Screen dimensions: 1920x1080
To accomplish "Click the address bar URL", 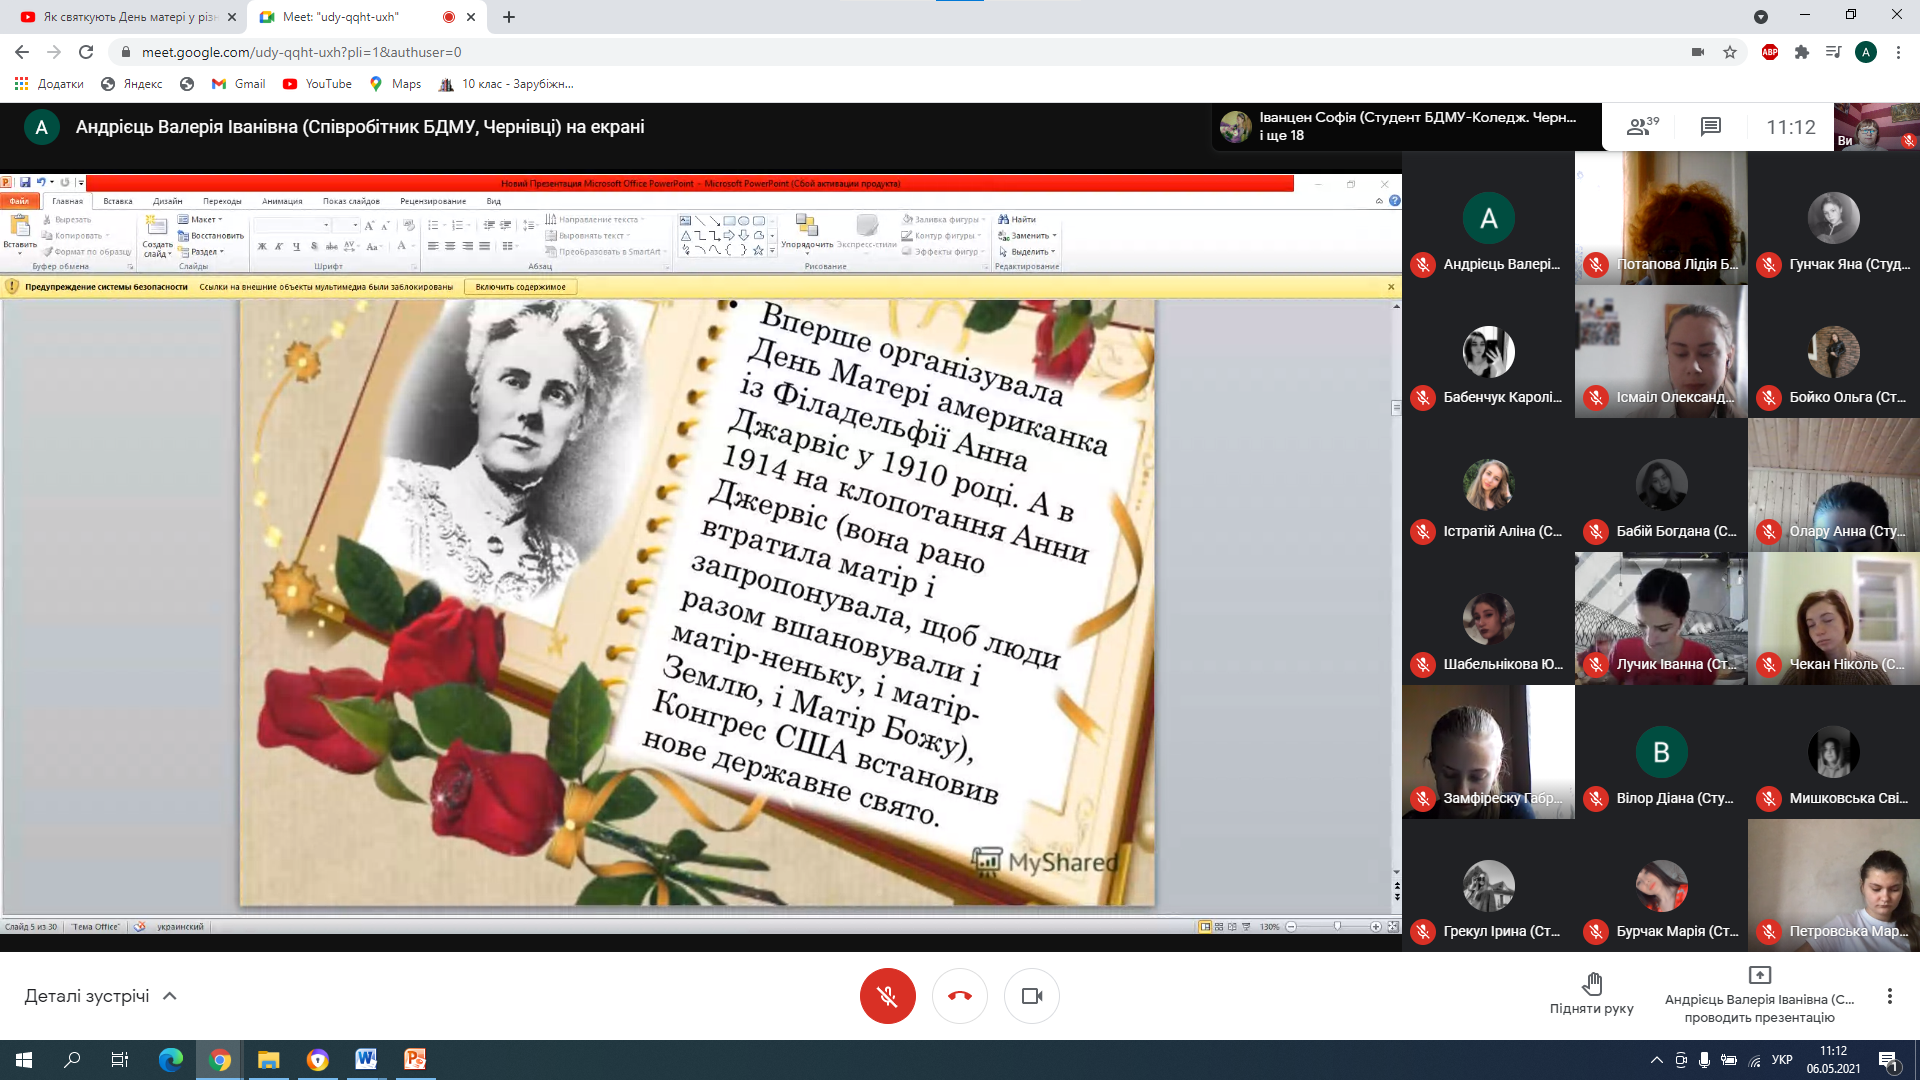I will pos(301,52).
